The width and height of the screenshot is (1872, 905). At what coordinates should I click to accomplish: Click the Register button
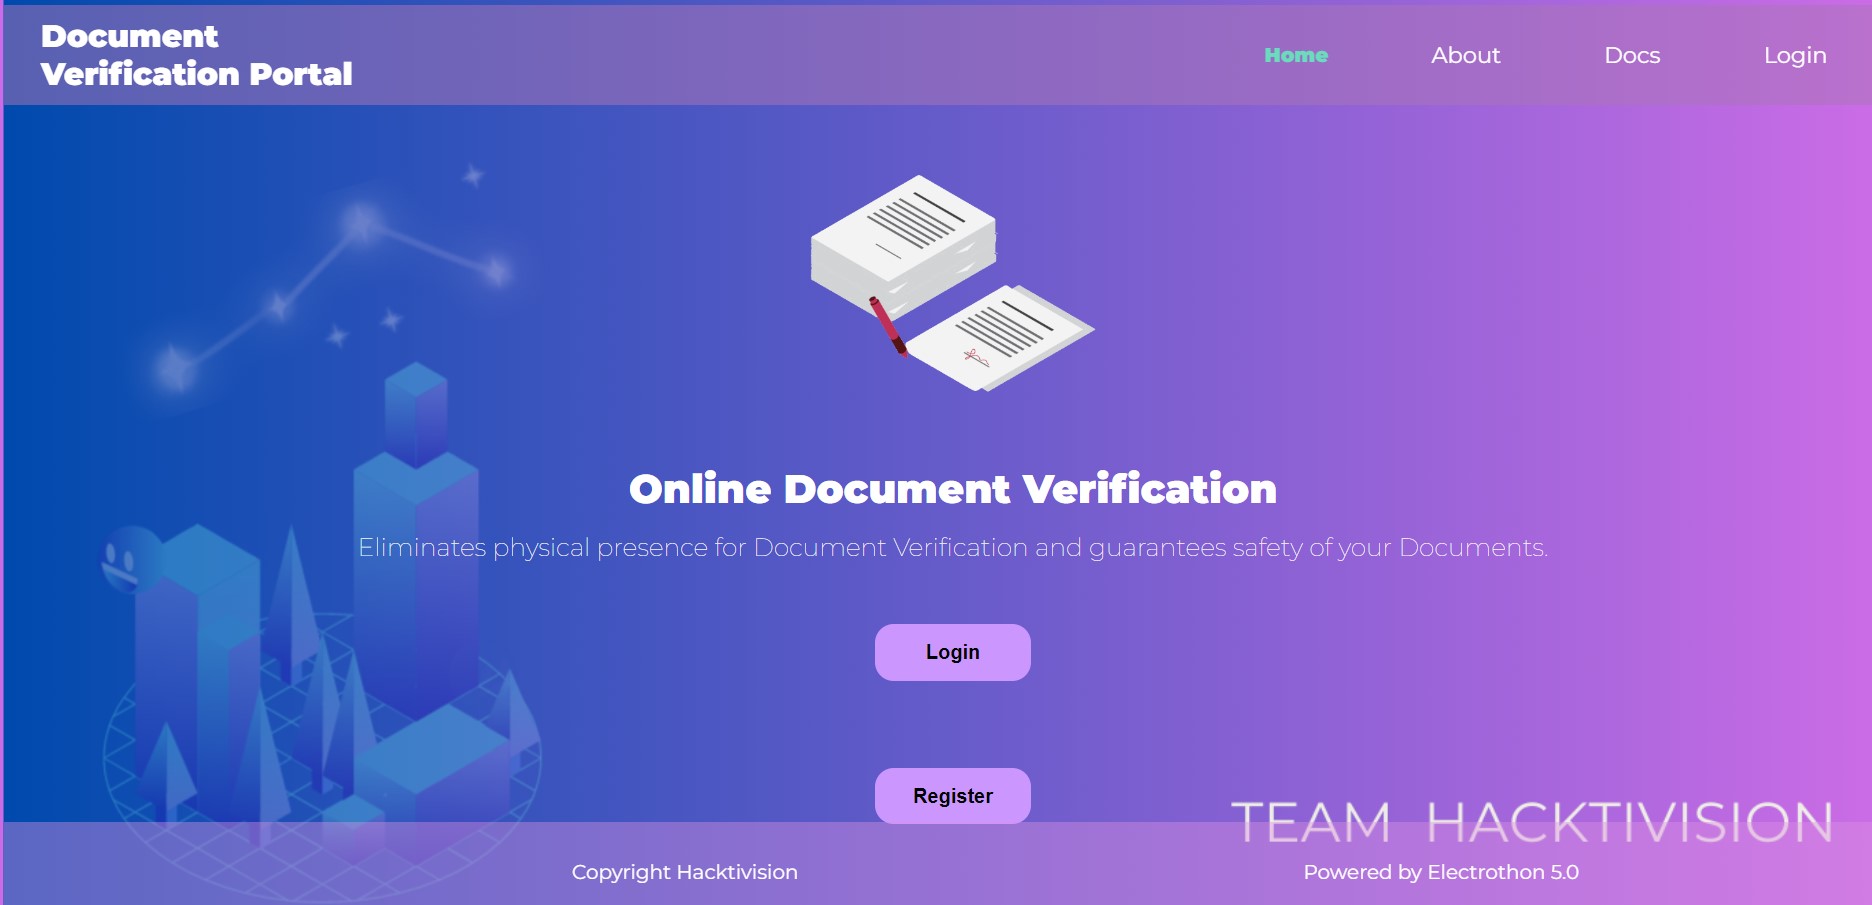click(953, 796)
